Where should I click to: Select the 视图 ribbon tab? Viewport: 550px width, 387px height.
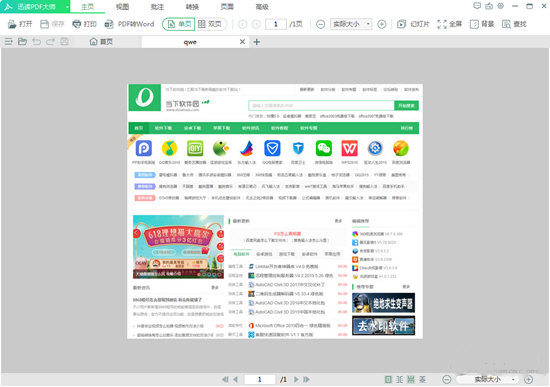pyautogui.click(x=122, y=7)
